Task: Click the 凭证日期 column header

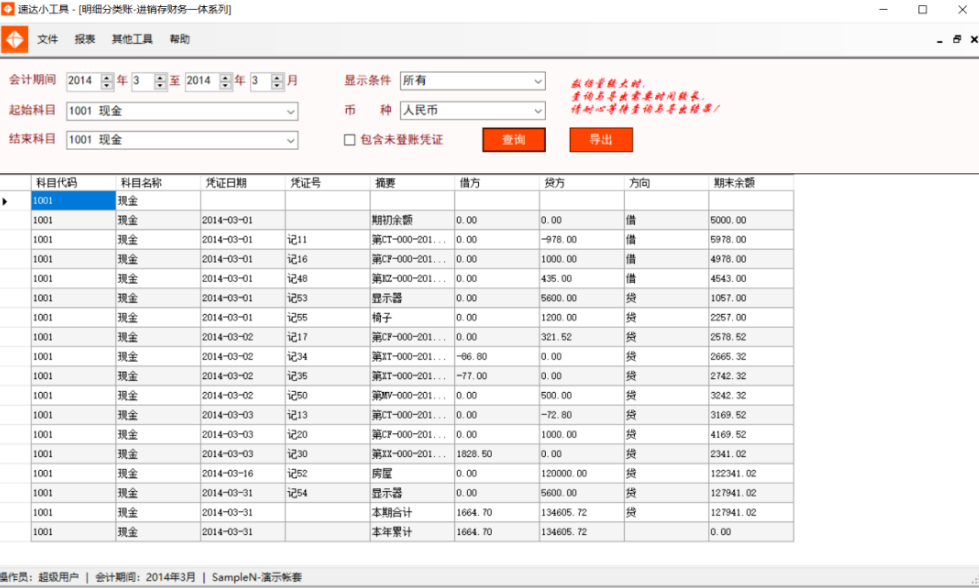Action: click(242, 183)
